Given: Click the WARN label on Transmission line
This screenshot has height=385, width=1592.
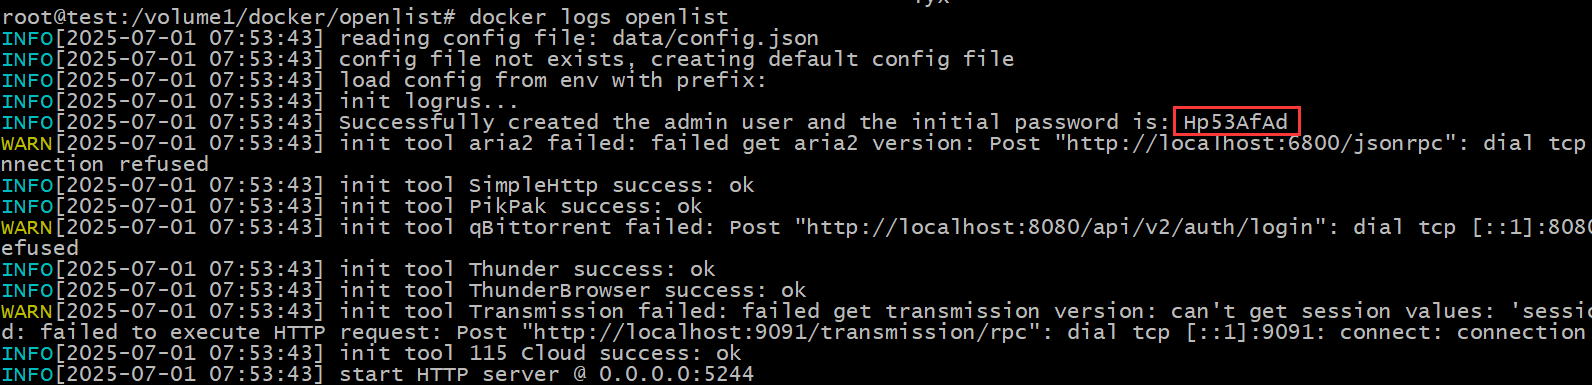Looking at the screenshot, I should [x=27, y=311].
